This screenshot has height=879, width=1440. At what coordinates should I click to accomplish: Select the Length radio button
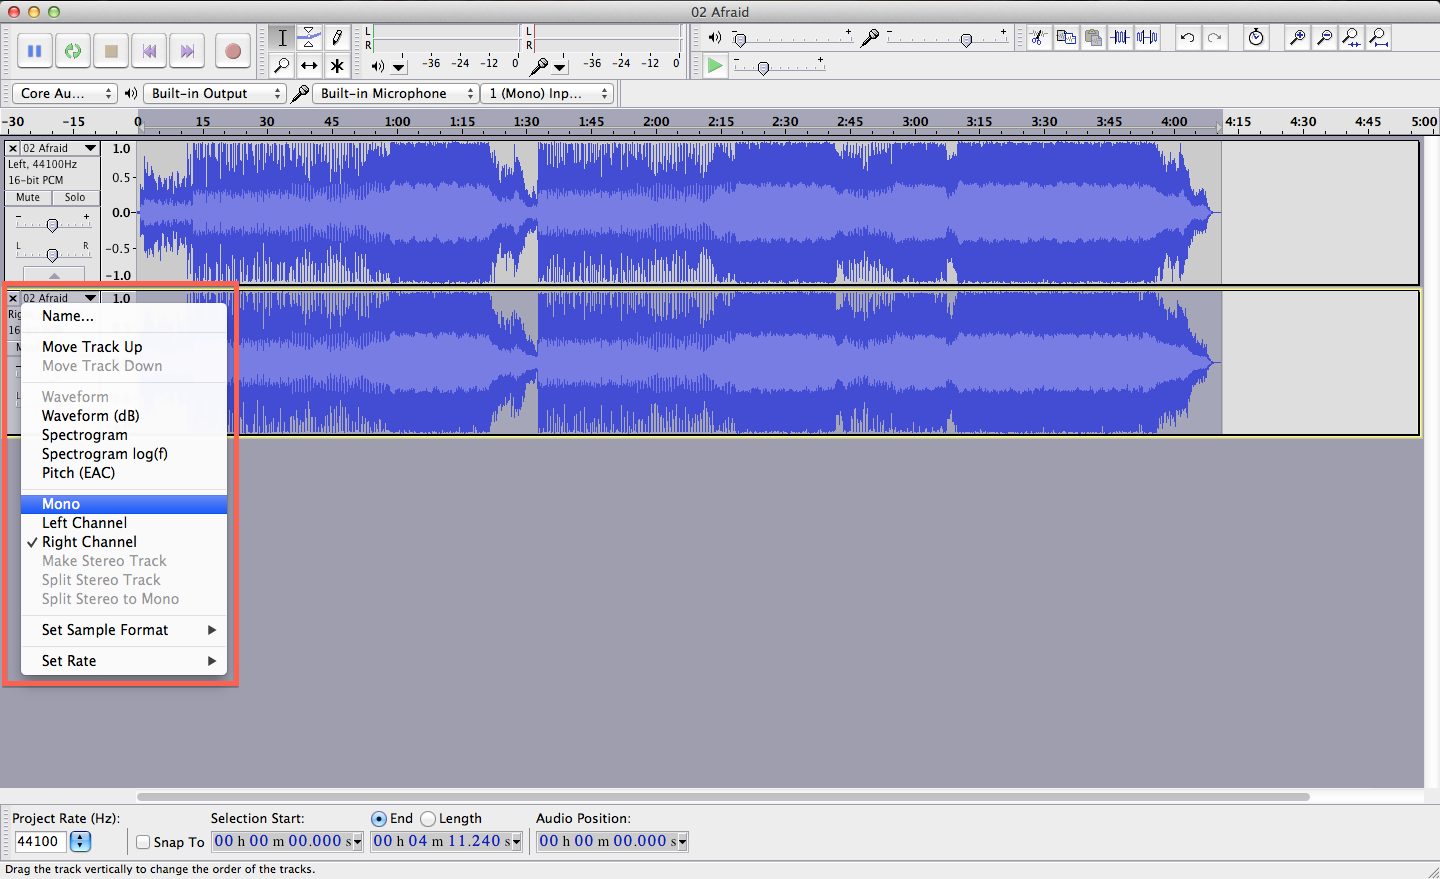click(x=428, y=818)
